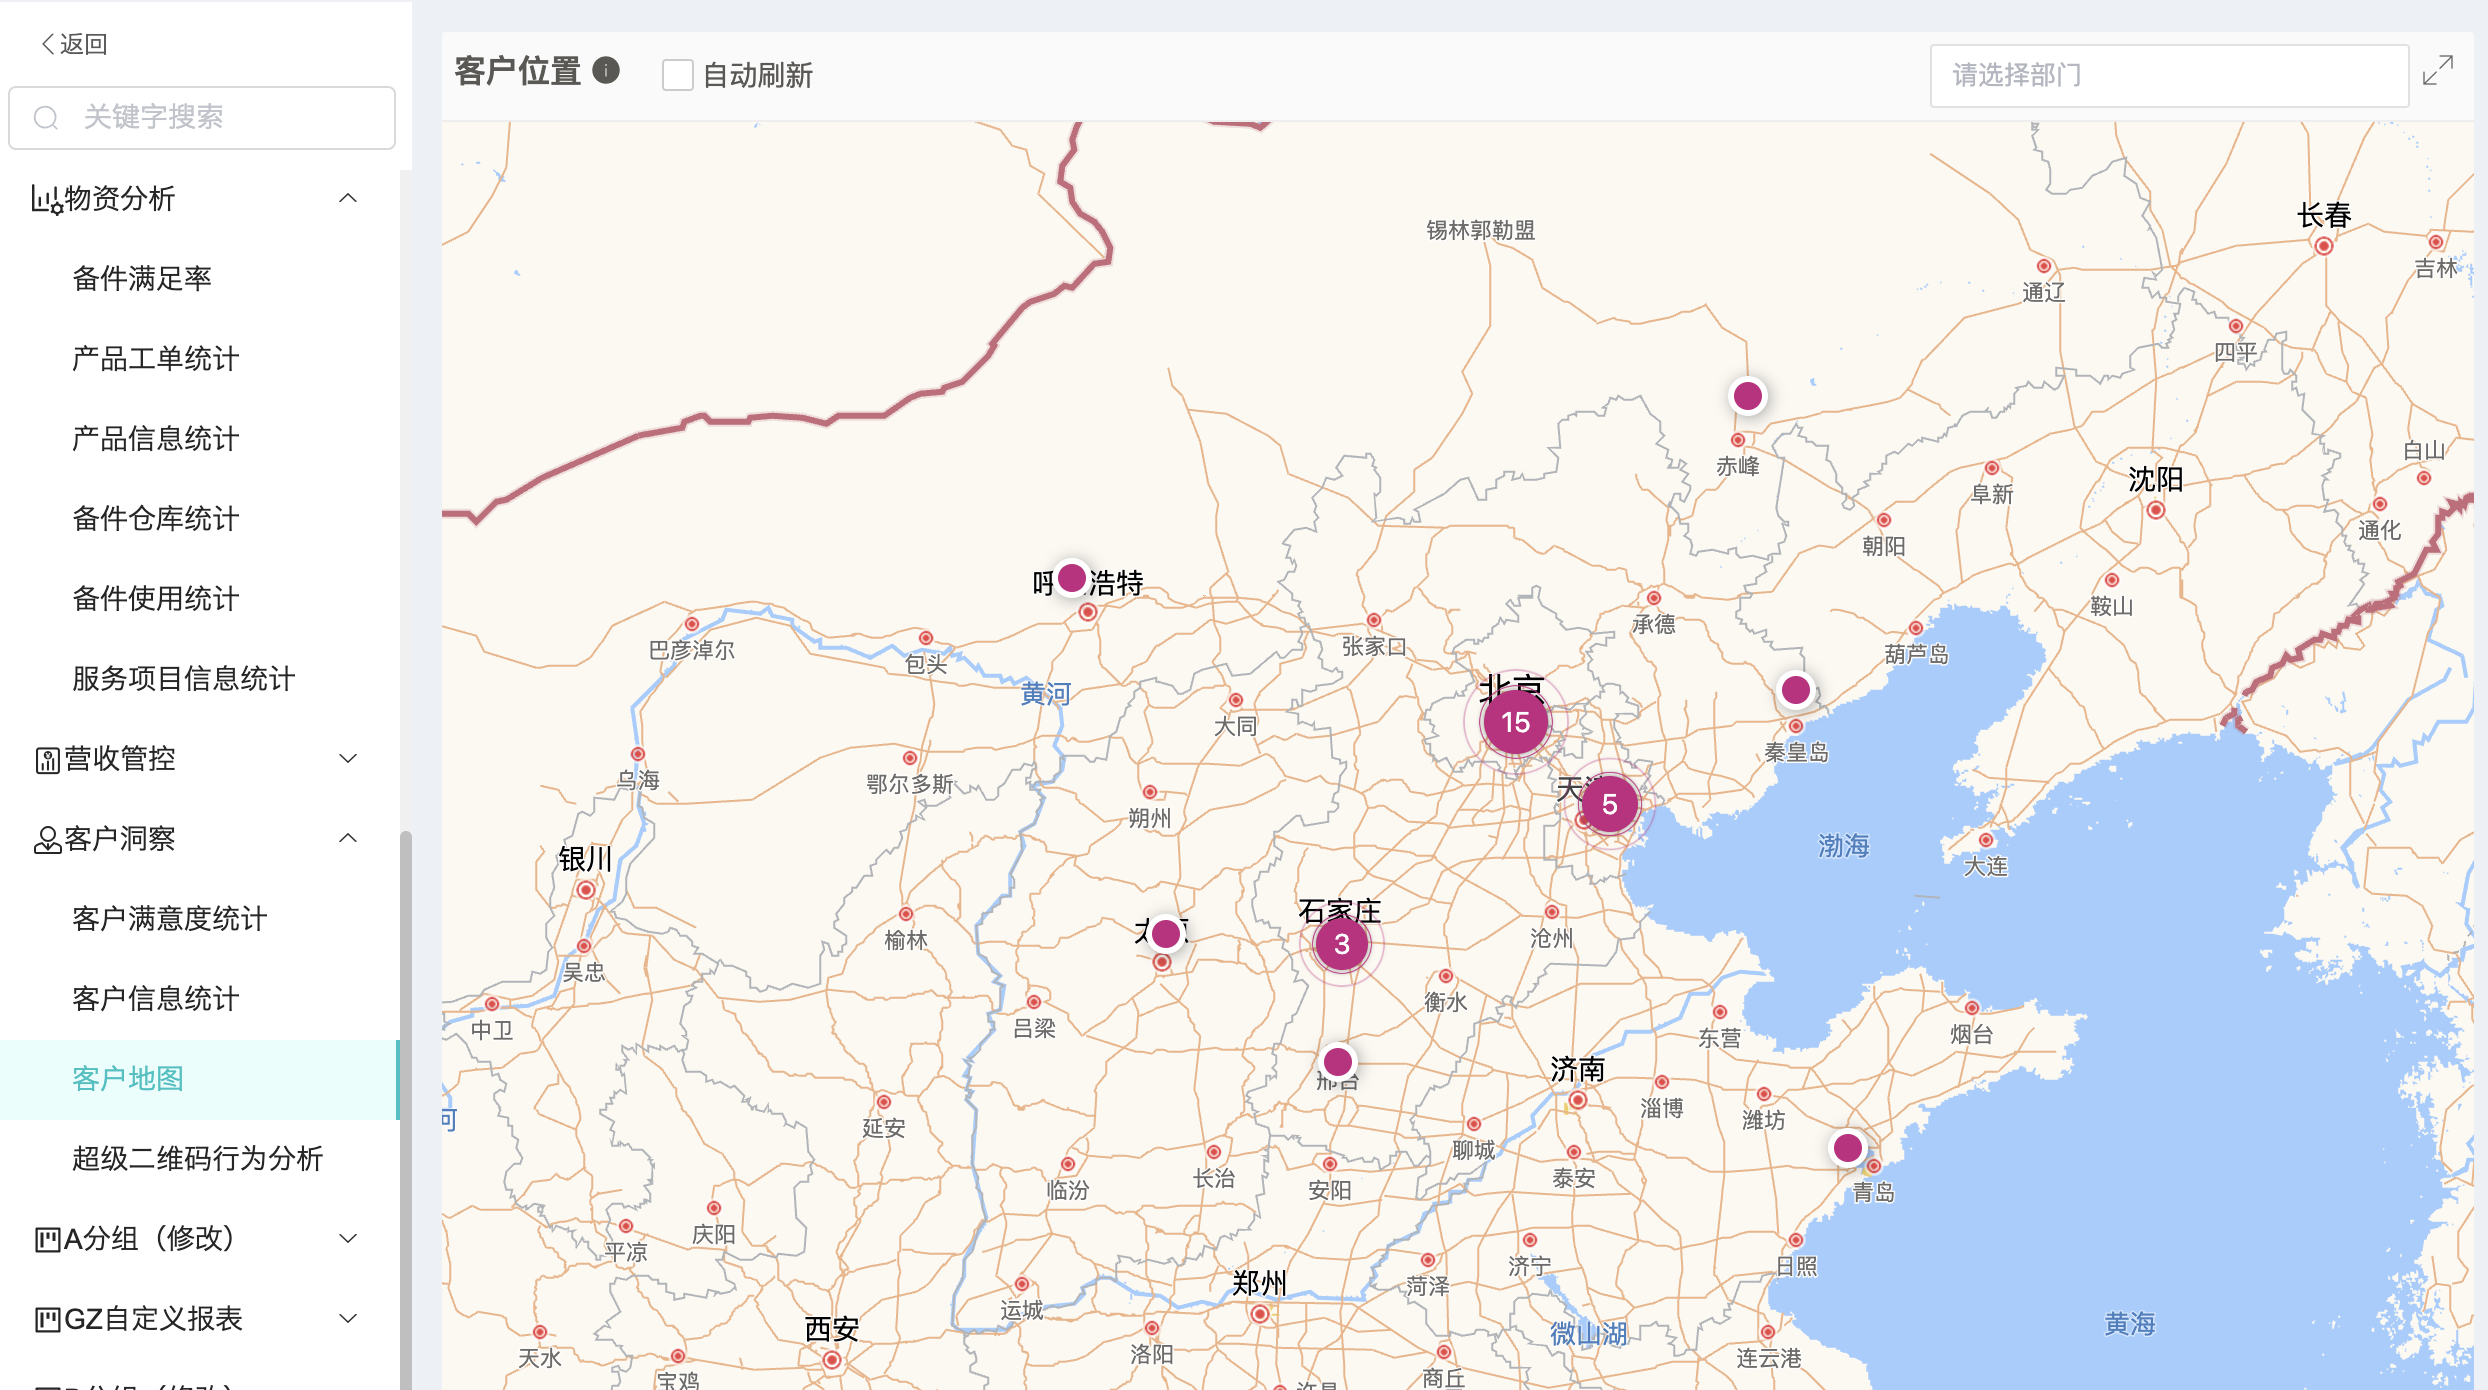
Task: Click the 返回 back arrow
Action: [x=47, y=44]
